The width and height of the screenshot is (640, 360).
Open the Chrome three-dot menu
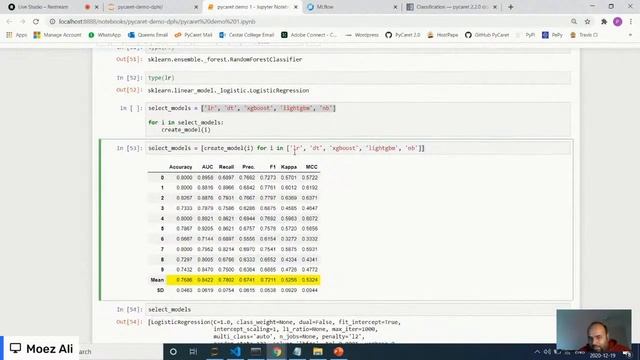[x=631, y=21]
